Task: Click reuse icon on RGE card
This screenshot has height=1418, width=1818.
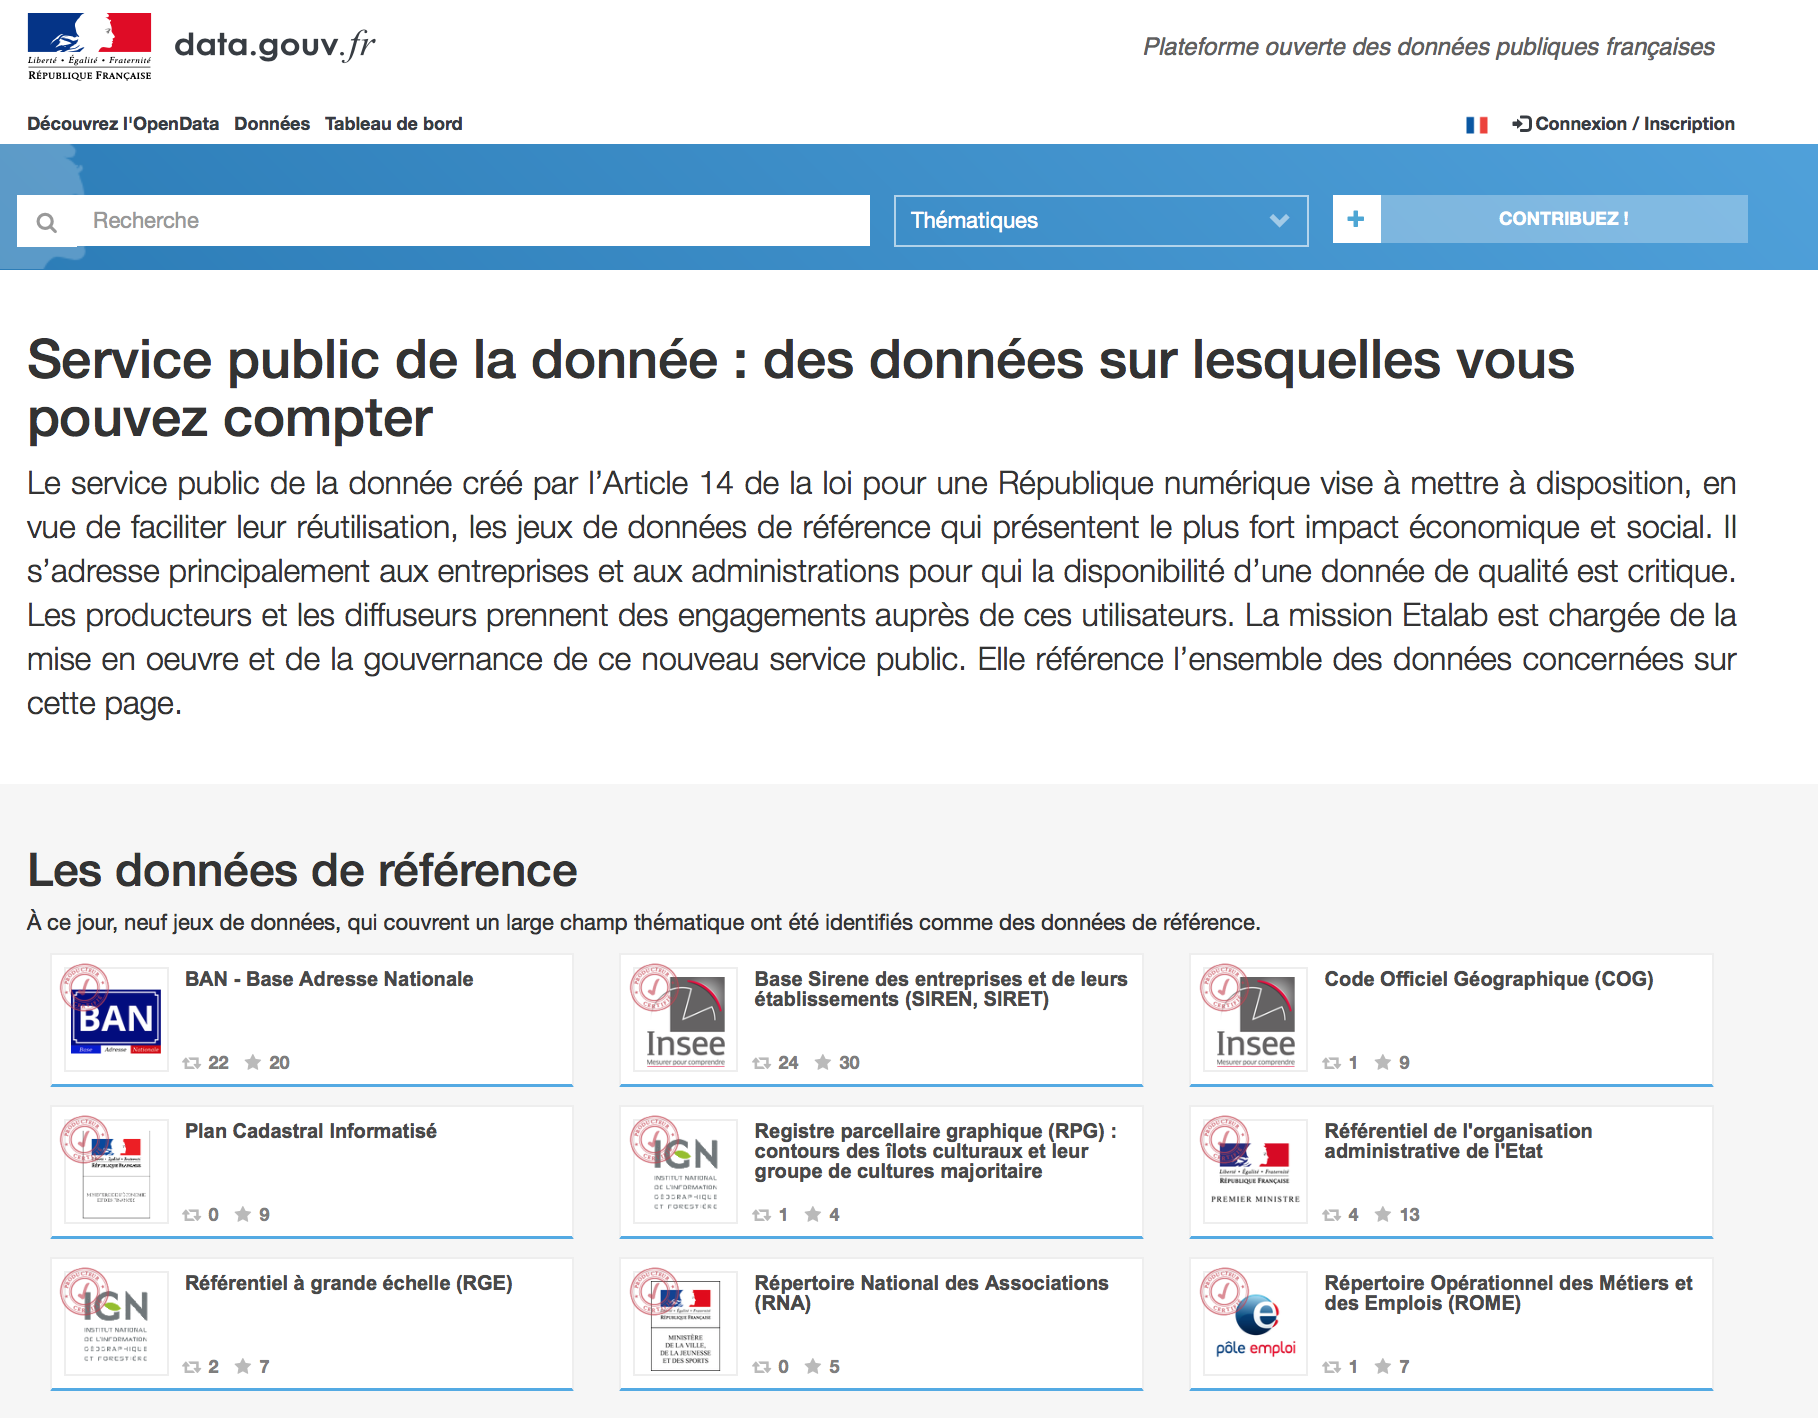Action: (192, 1367)
